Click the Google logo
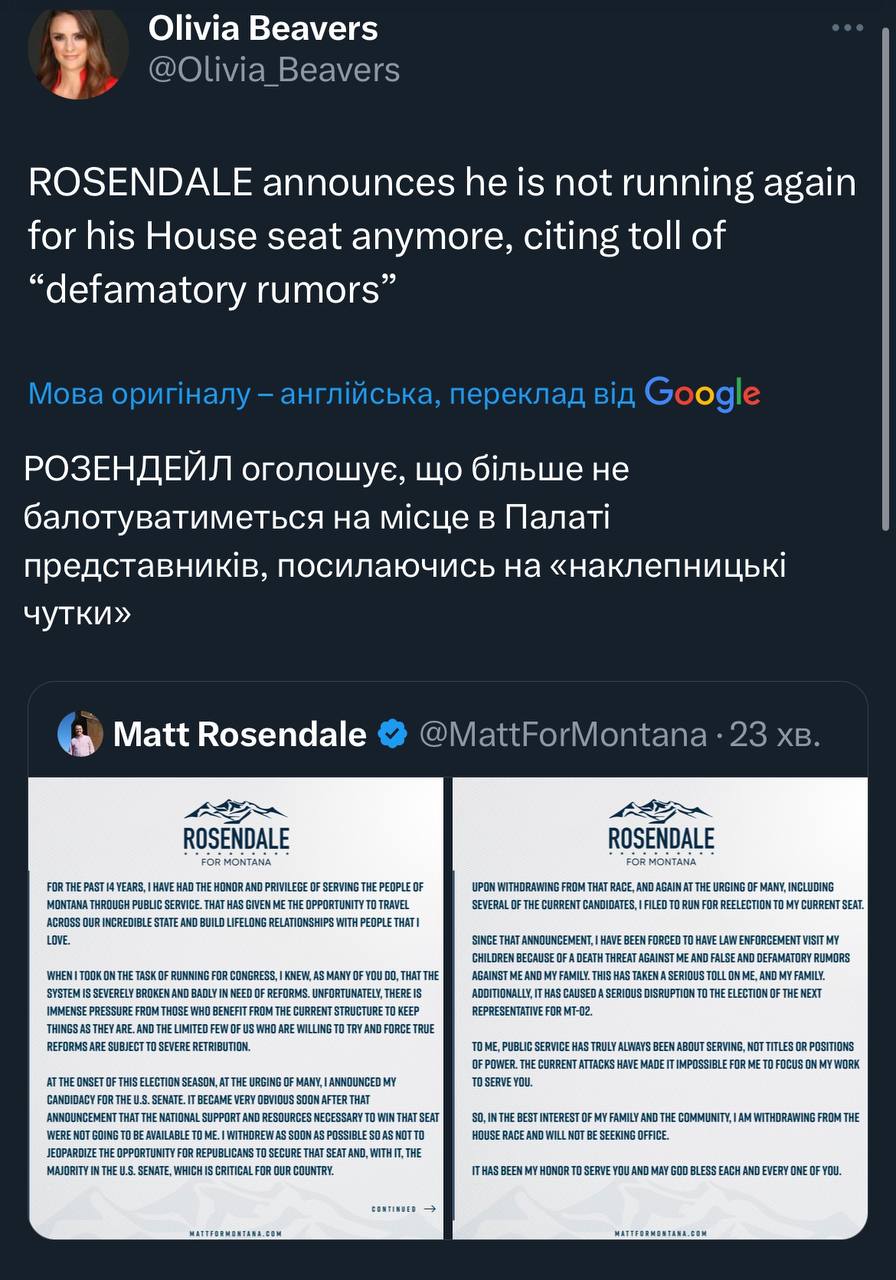Viewport: 896px width, 1280px height. pos(703,394)
